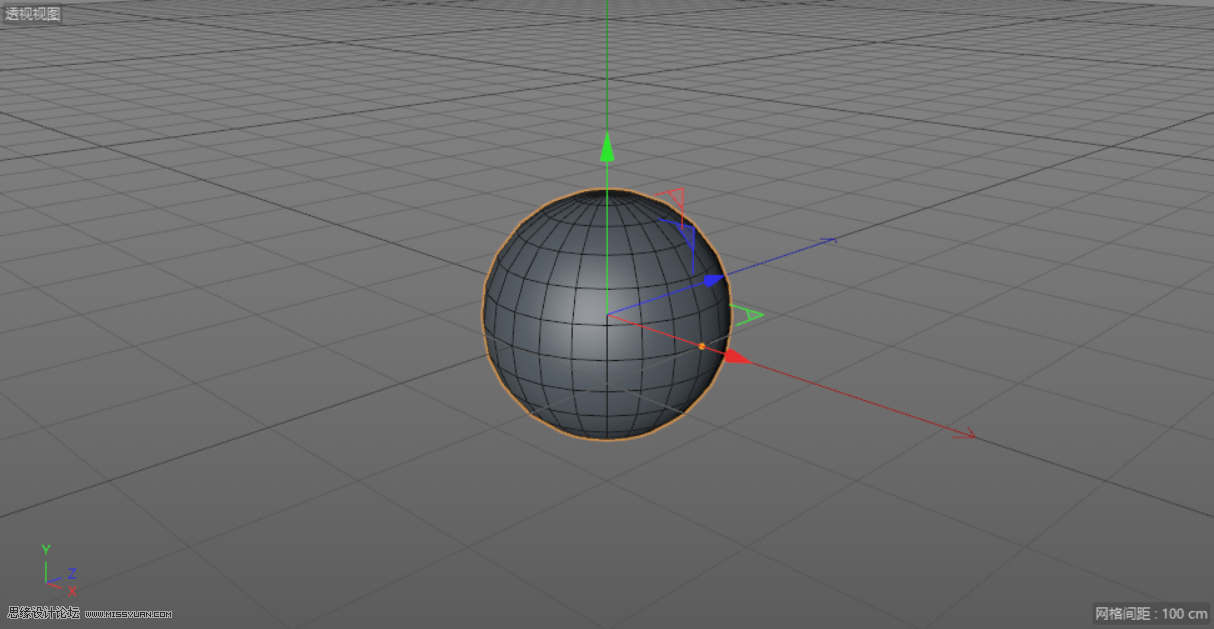Viewport: 1214px width, 629px height.
Task: Click the X label on the world axis indicator
Action: pos(72,589)
